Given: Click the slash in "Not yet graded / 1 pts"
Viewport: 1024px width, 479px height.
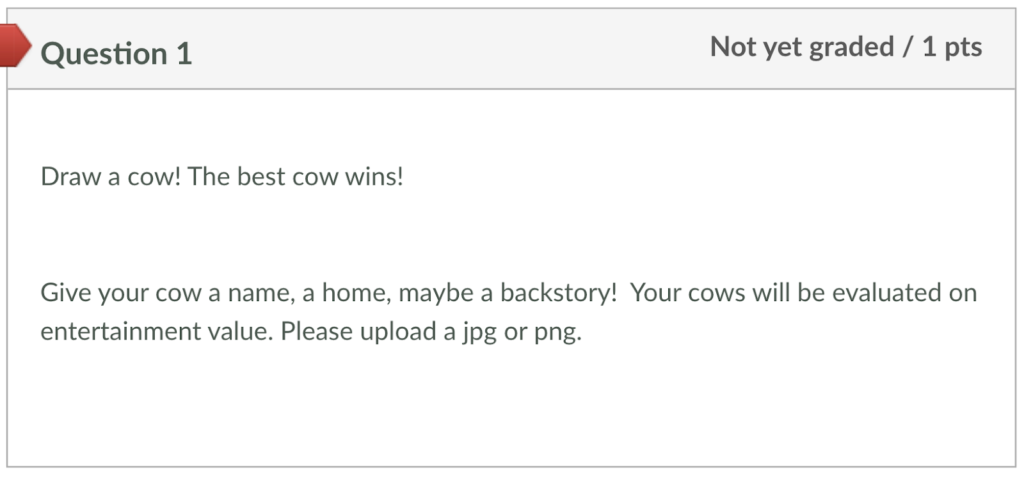Looking at the screenshot, I should point(906,47).
